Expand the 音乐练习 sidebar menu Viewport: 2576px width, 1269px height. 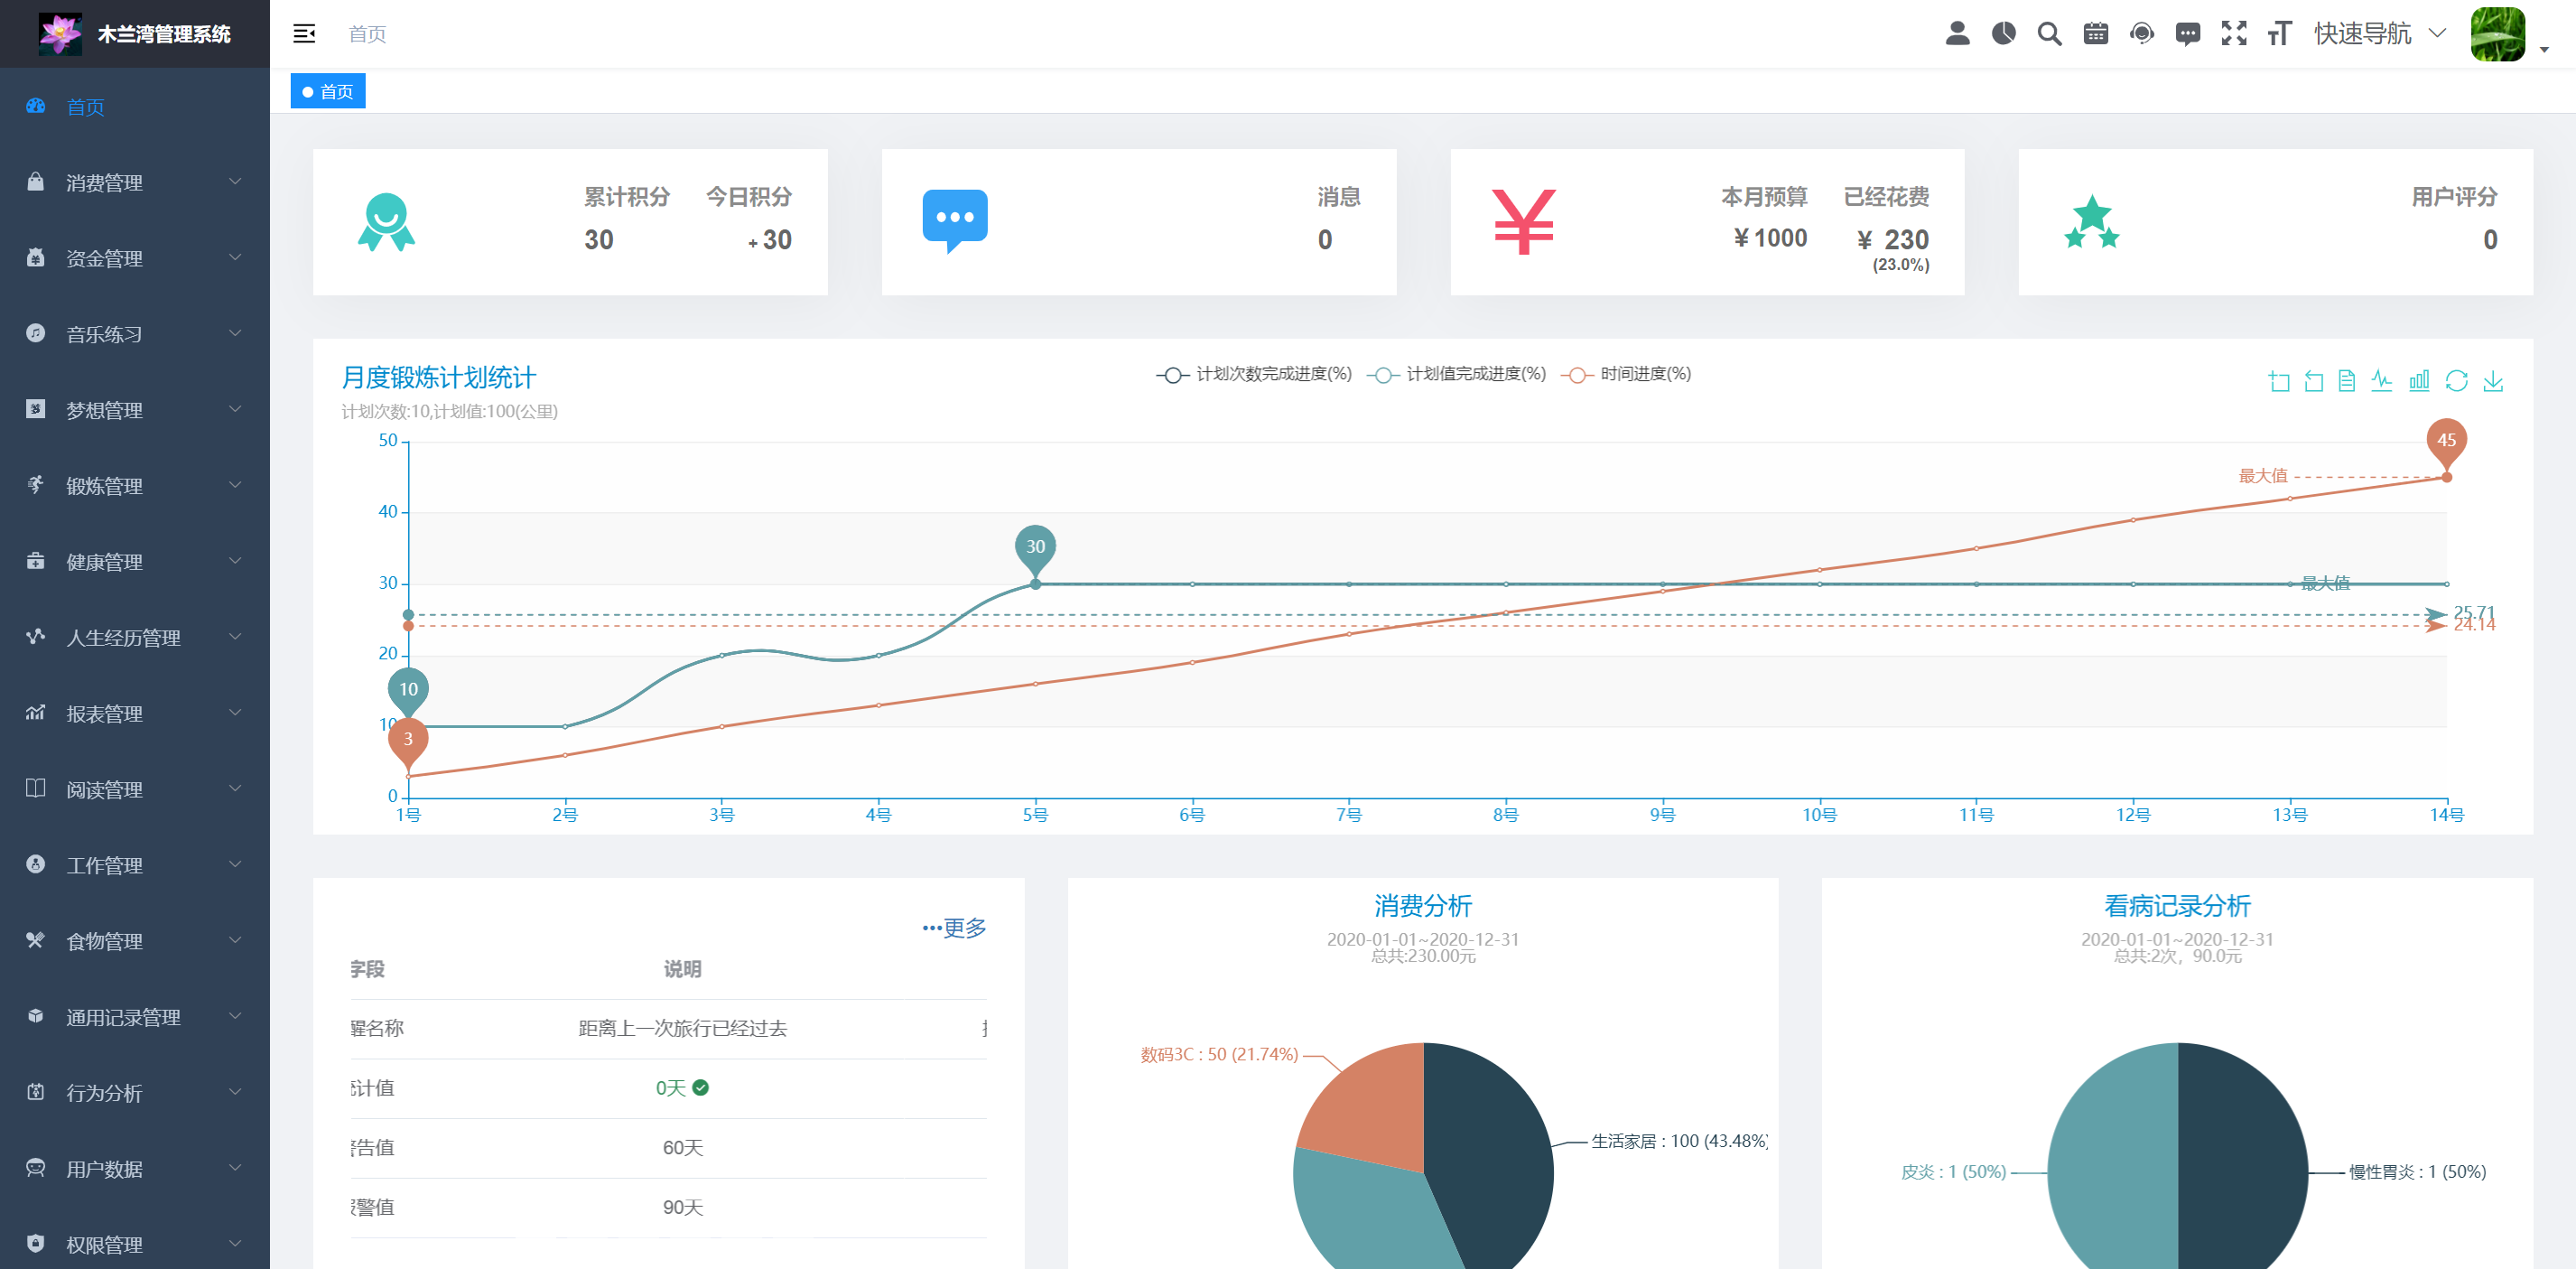tap(135, 334)
